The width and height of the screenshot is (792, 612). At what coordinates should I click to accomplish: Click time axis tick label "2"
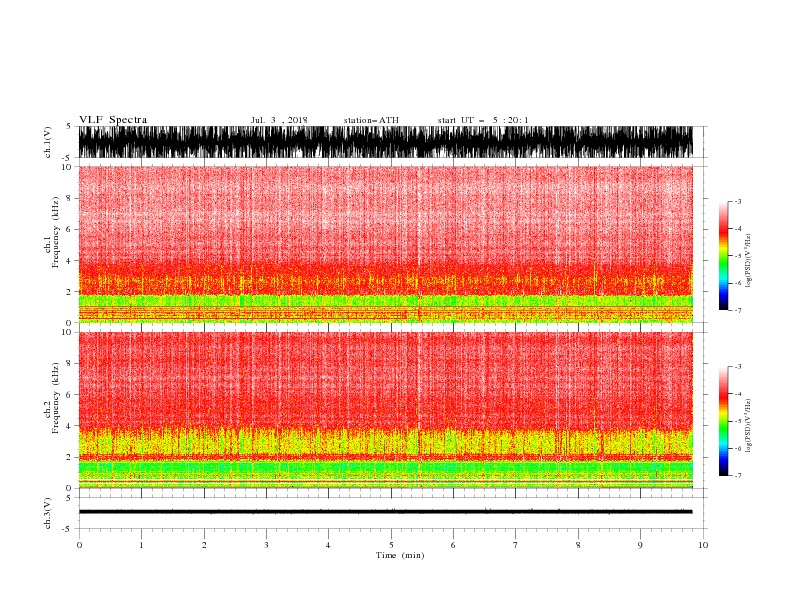coord(204,545)
